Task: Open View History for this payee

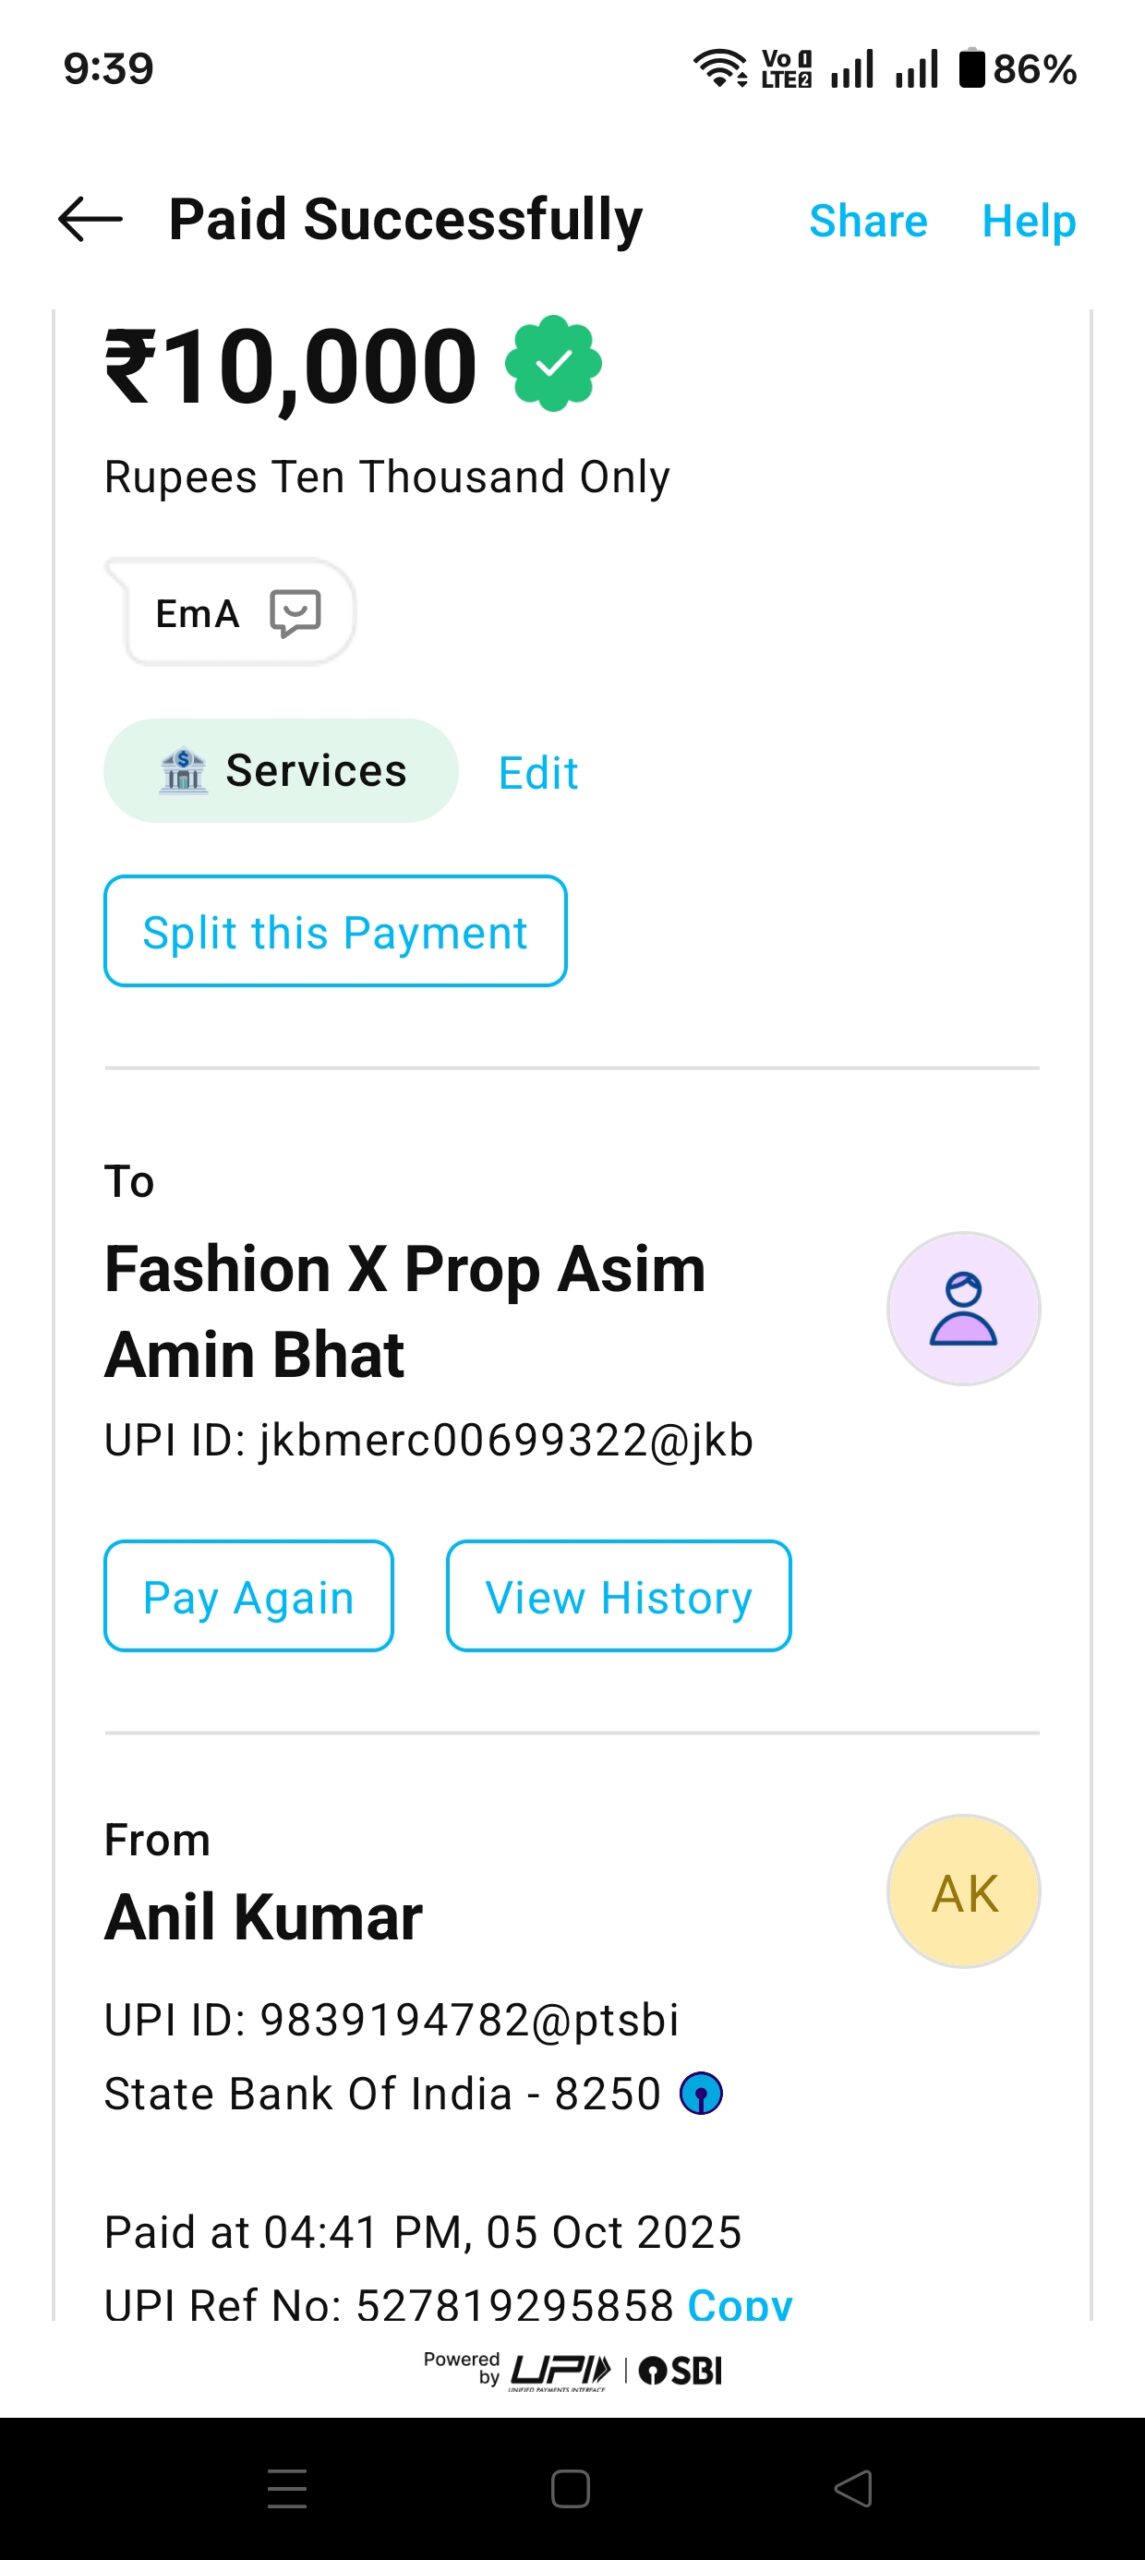Action: (x=618, y=1596)
